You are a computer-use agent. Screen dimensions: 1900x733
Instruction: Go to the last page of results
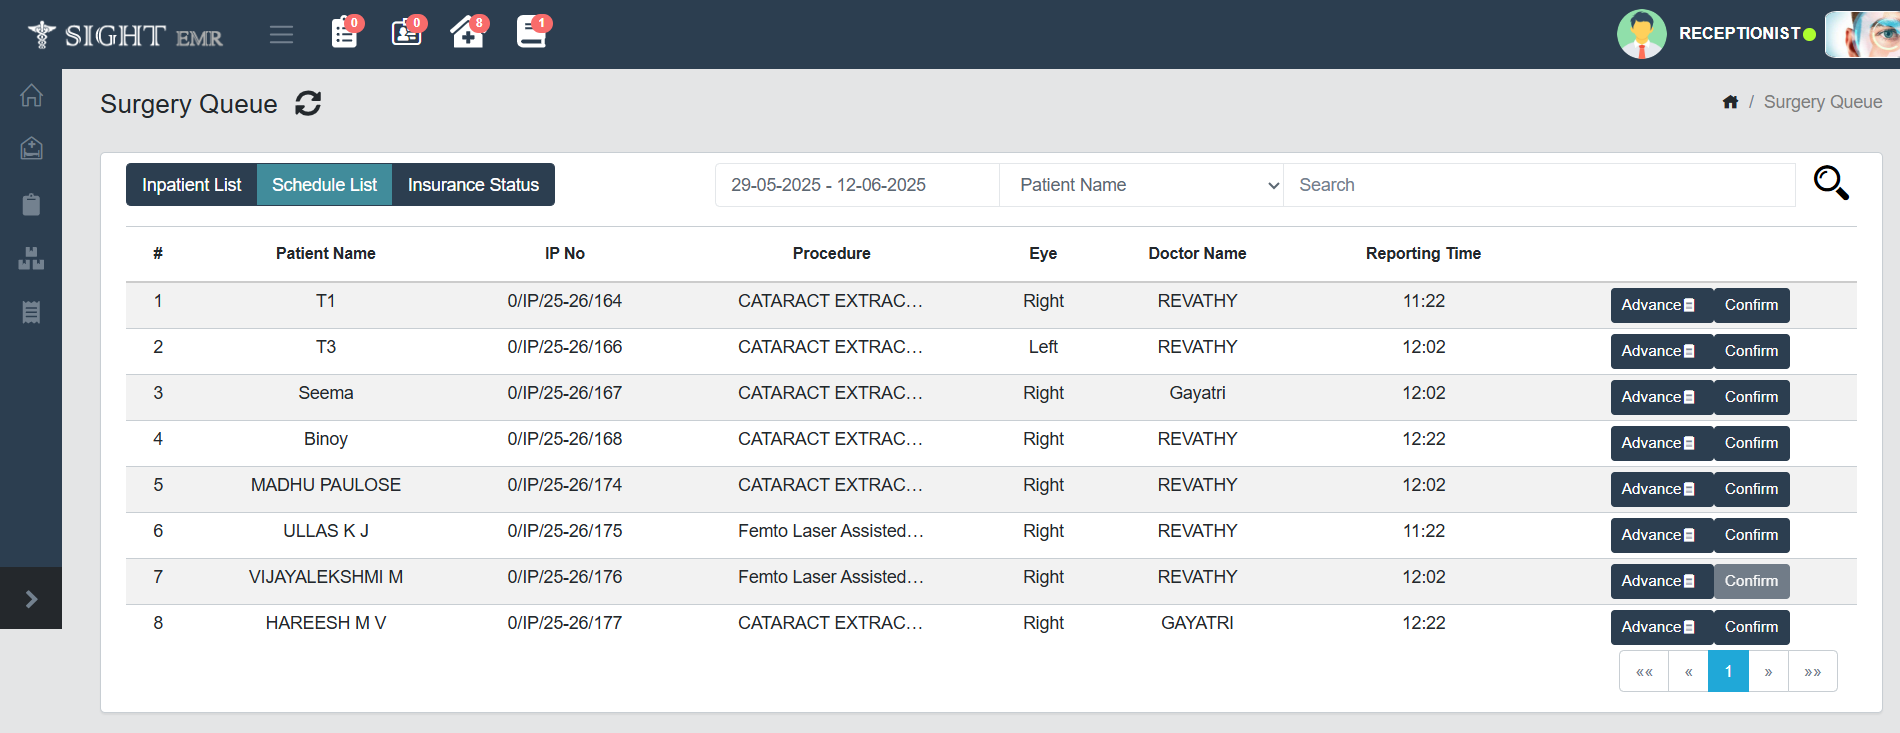tap(1812, 671)
